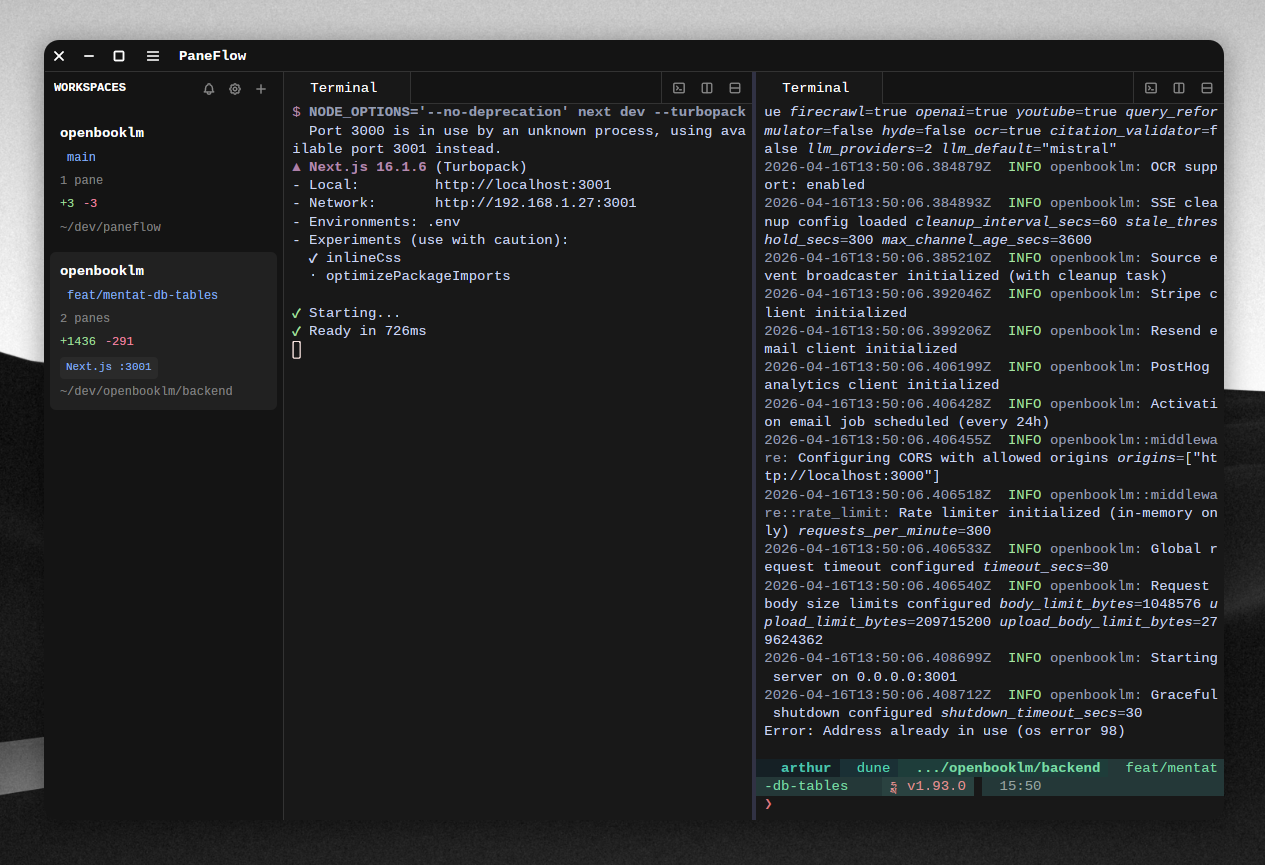Click the Next.js :3001 badge
Viewport: 1265px width, 865px height.
pyautogui.click(x=108, y=366)
